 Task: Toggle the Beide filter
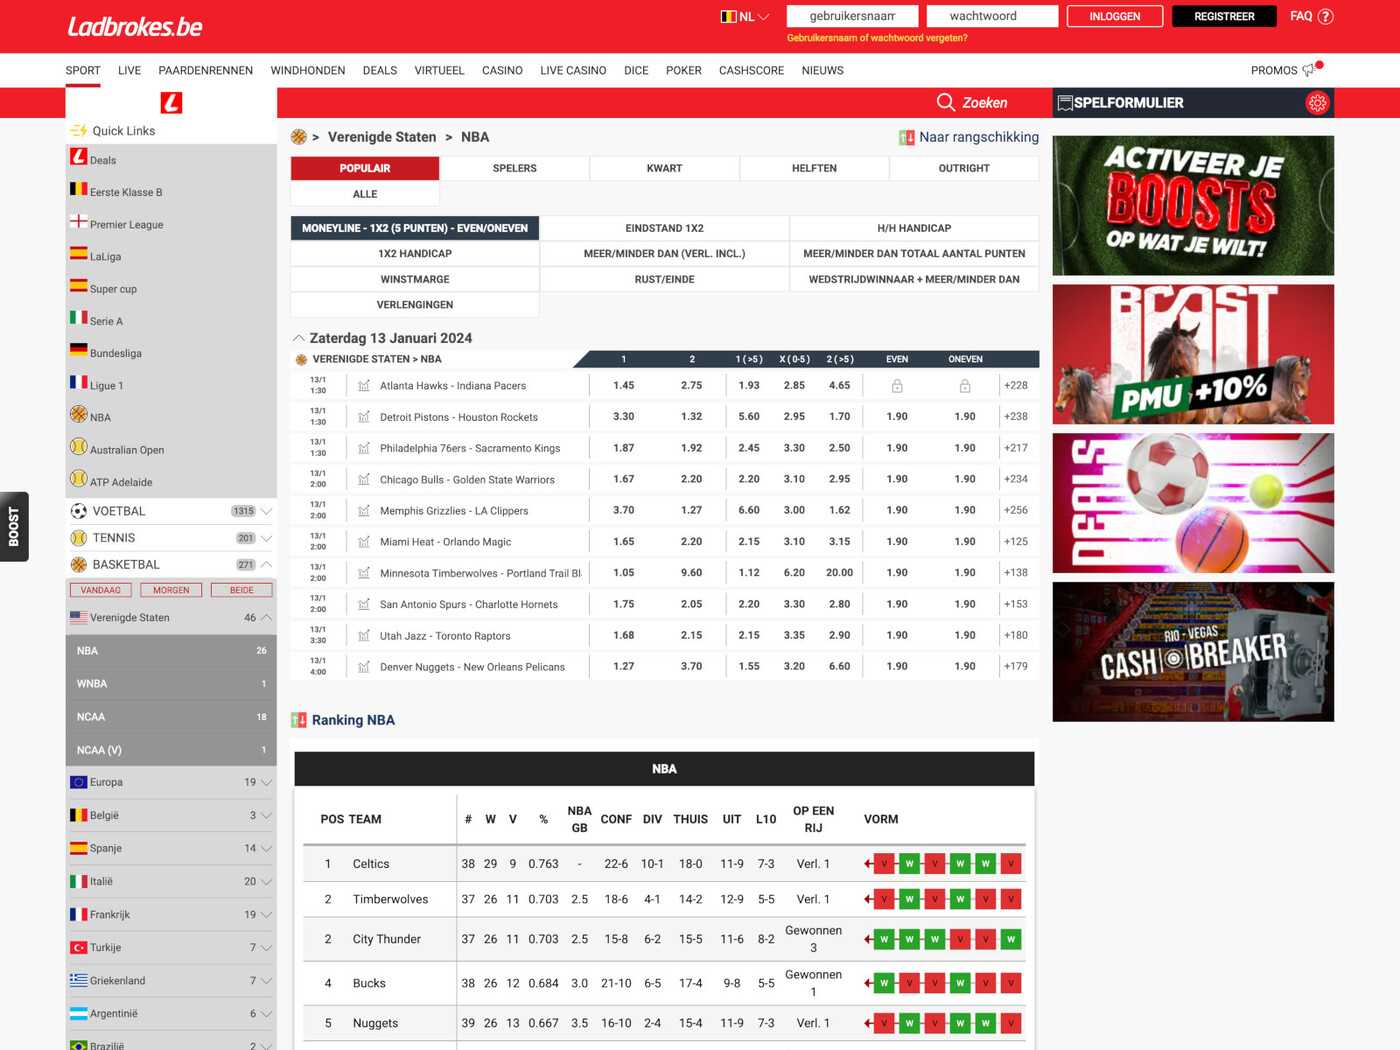pyautogui.click(x=242, y=590)
